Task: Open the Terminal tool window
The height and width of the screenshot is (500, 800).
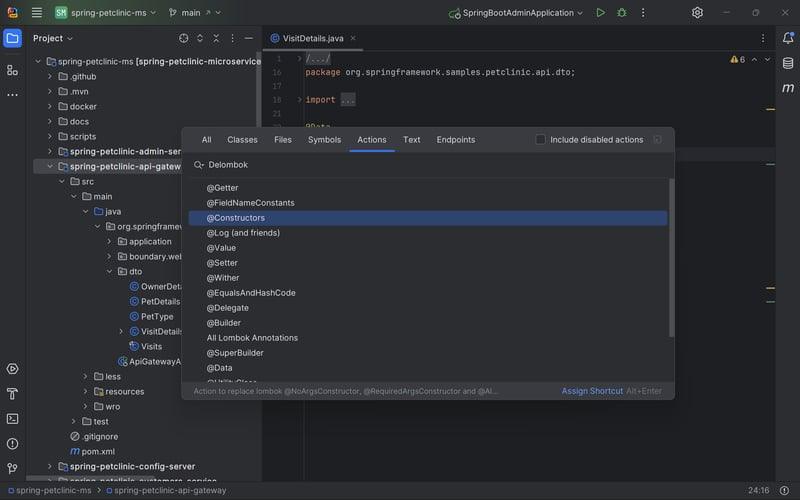Action: (12, 419)
